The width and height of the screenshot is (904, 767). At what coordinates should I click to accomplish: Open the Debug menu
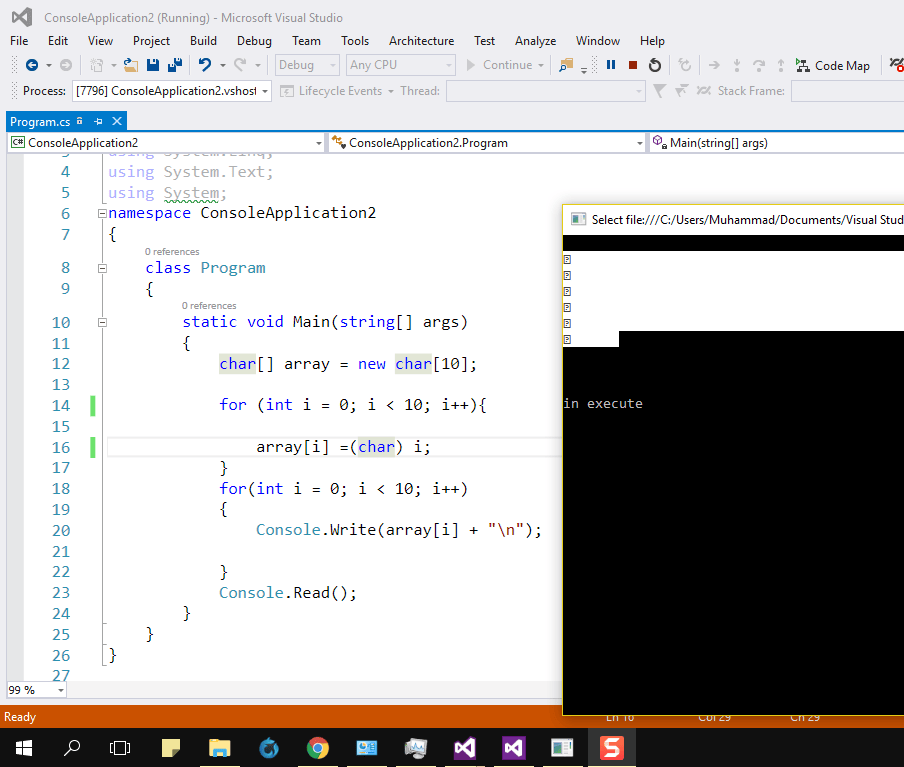(254, 41)
